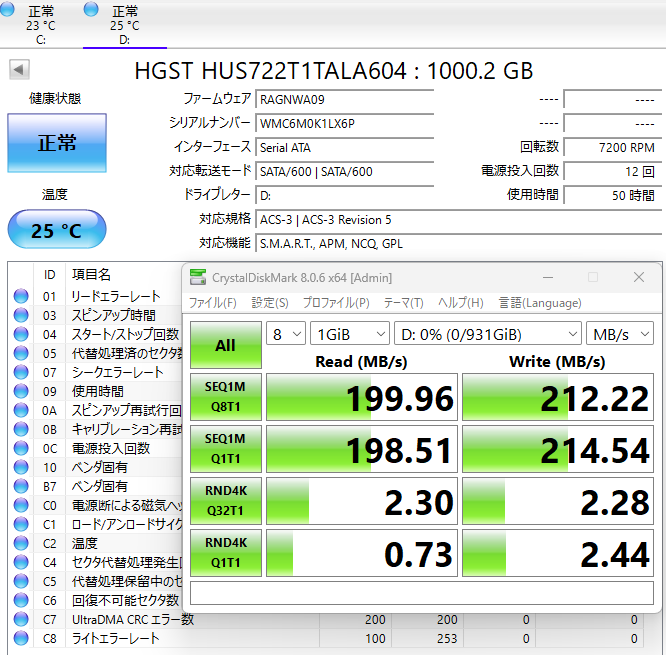Click the 項目名 column header
The height and width of the screenshot is (655, 666).
click(x=91, y=274)
